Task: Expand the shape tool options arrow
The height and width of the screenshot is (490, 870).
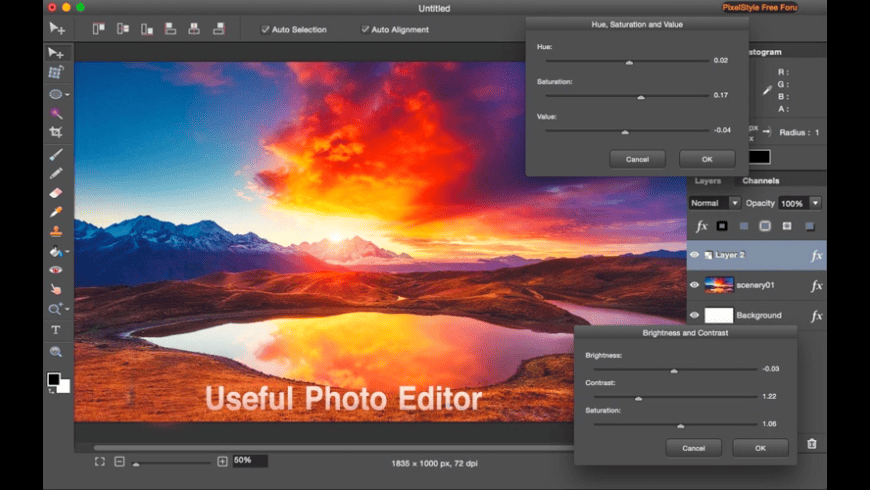Action: click(x=67, y=309)
